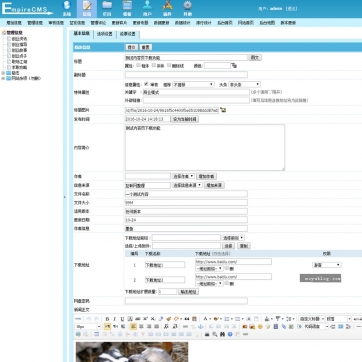Image resolution: width=362 pixels, height=362 pixels.
Task: Open 版本更新 (version update) in submenu bar
Action: click(288, 23)
